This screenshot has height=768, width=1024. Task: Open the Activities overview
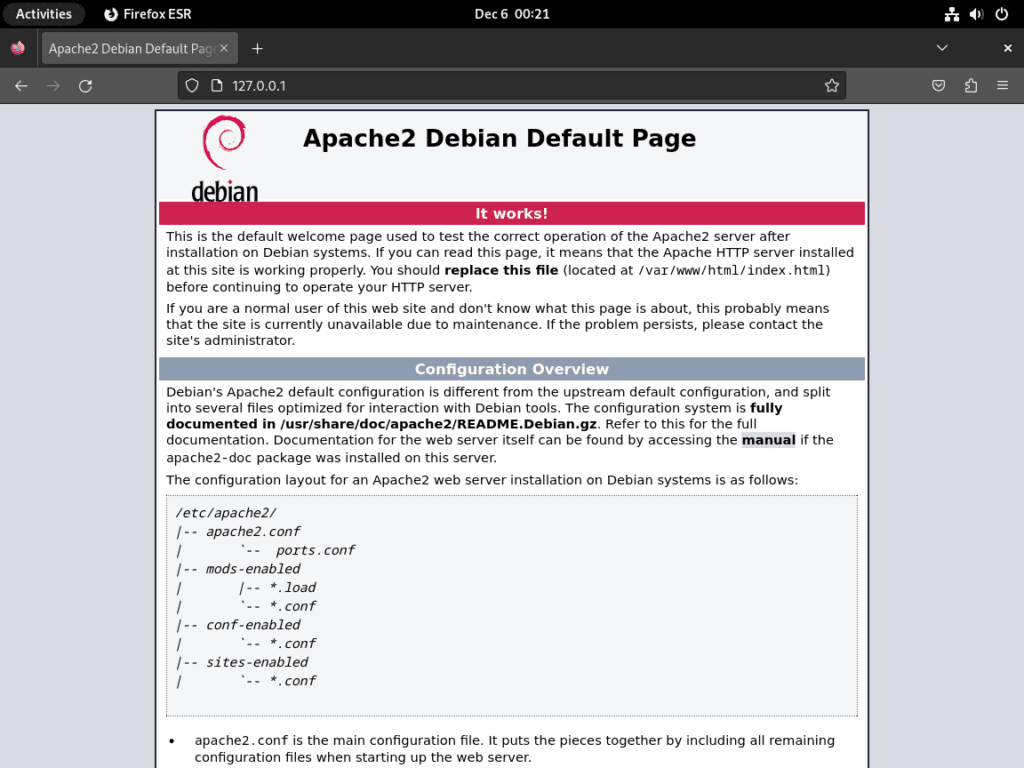[x=44, y=13]
